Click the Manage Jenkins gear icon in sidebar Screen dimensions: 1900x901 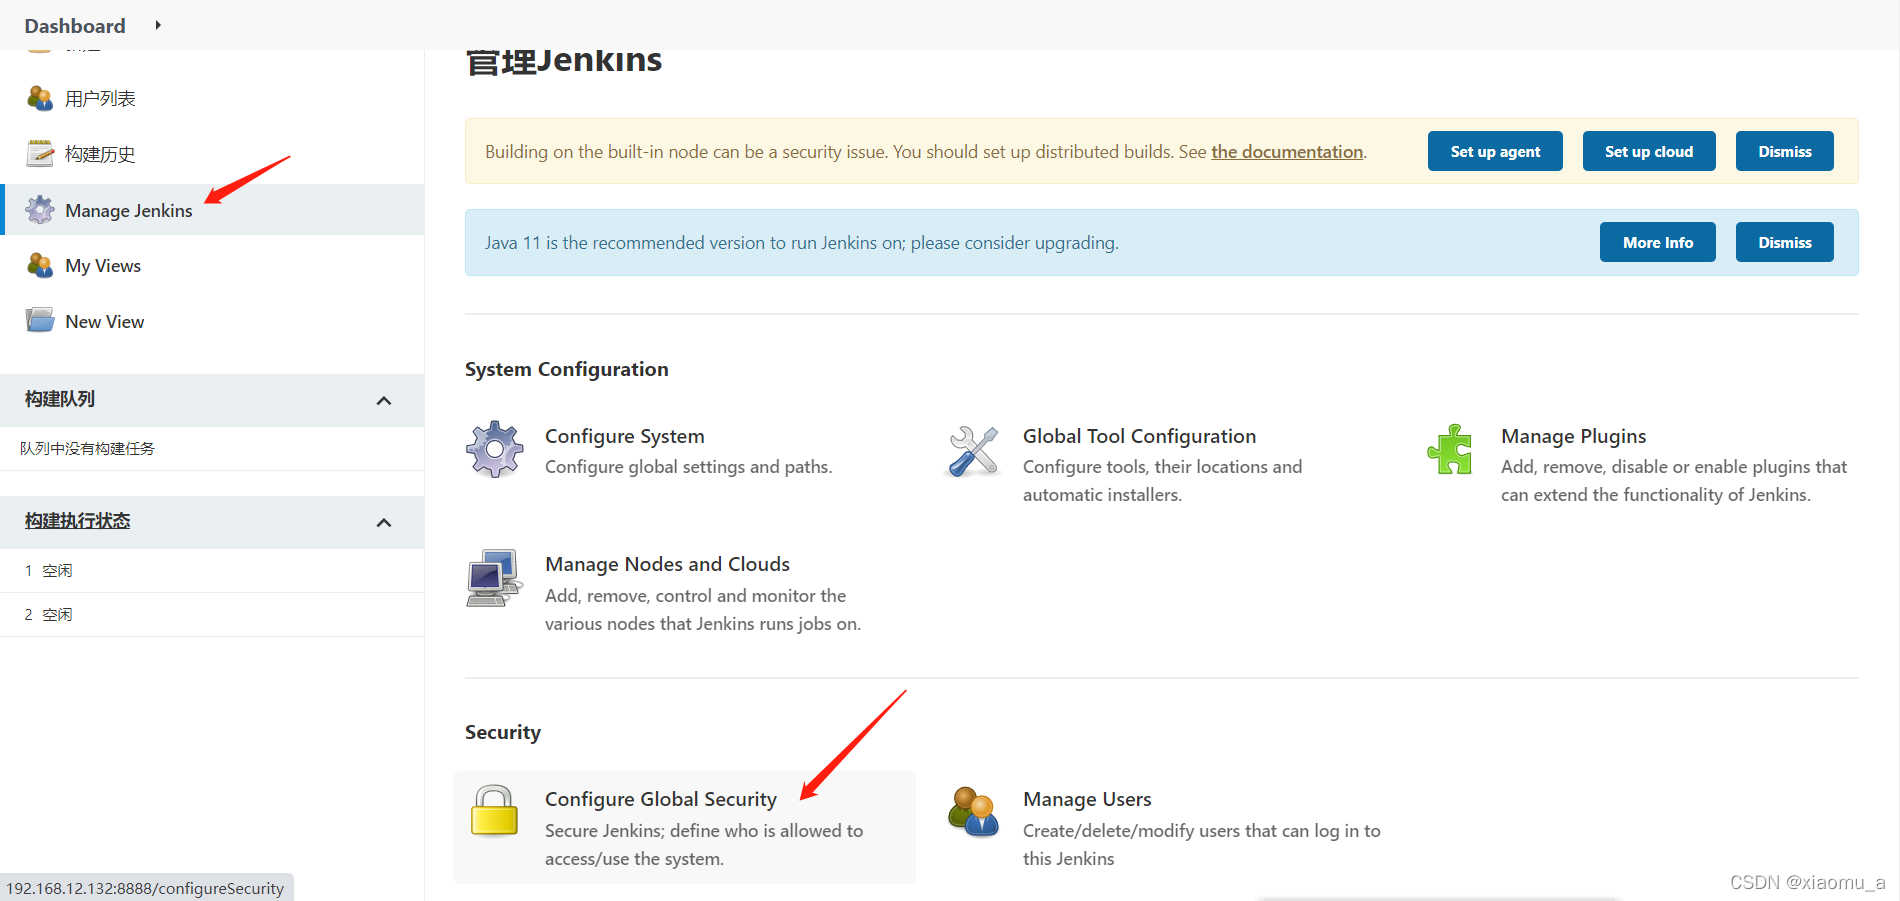click(40, 210)
